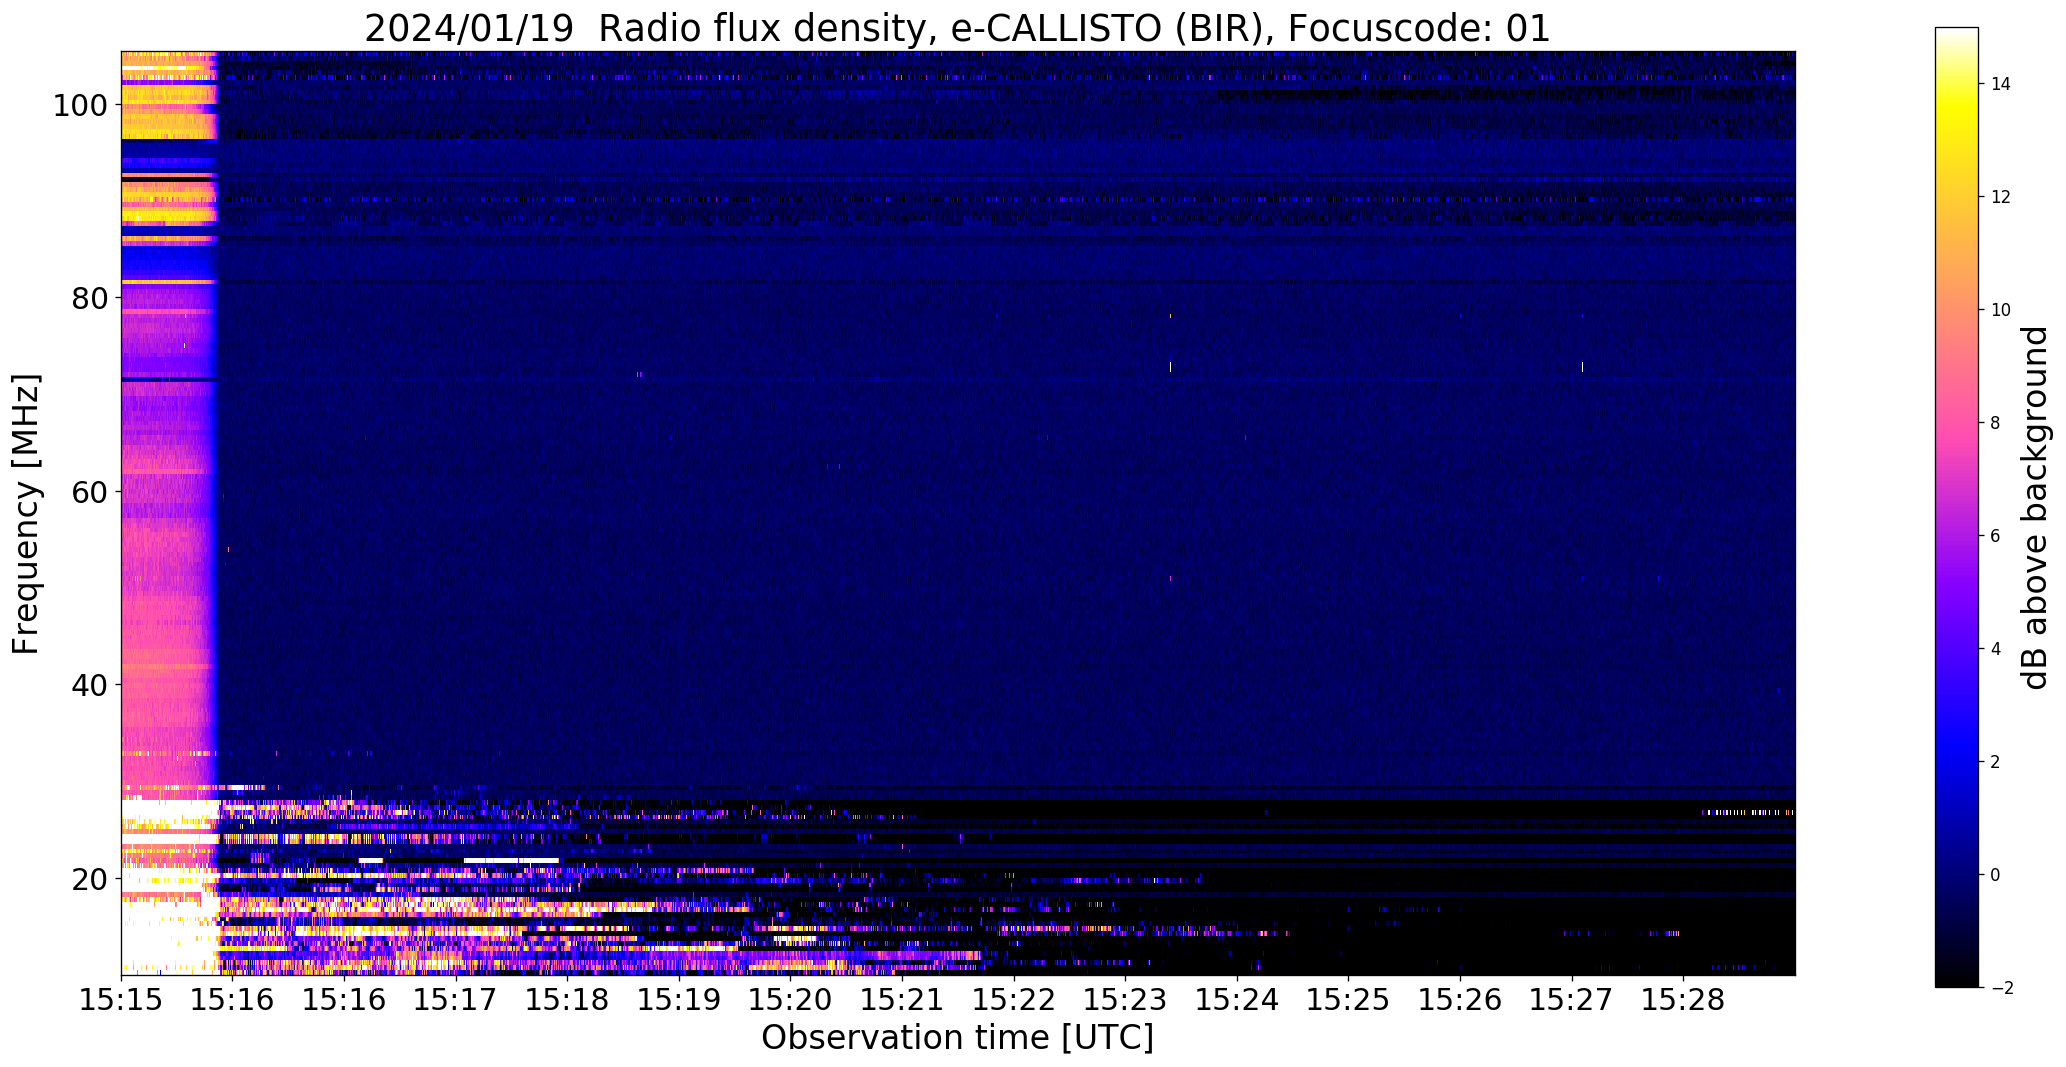Click the 20 tick on frequency axis
Image resolution: width=2066 pixels, height=1067 pixels.
pyautogui.click(x=90, y=878)
